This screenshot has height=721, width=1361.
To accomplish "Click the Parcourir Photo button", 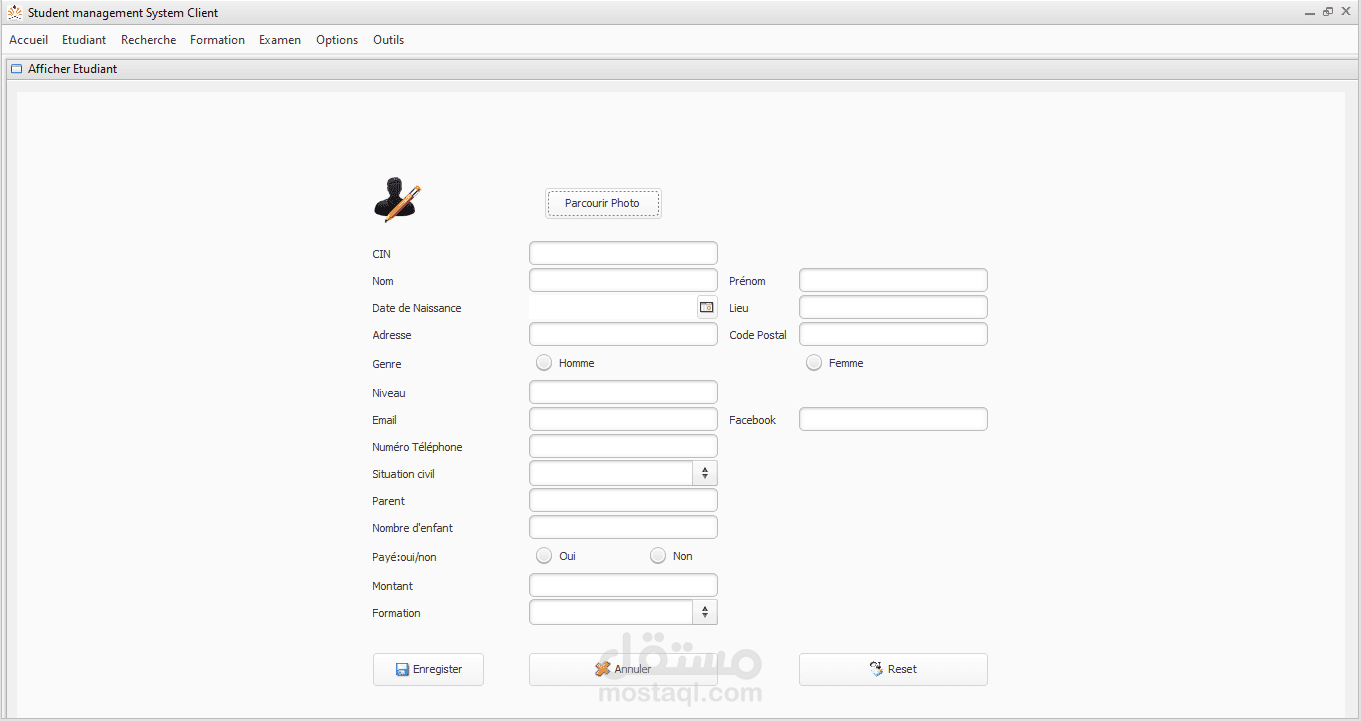I will [x=603, y=203].
